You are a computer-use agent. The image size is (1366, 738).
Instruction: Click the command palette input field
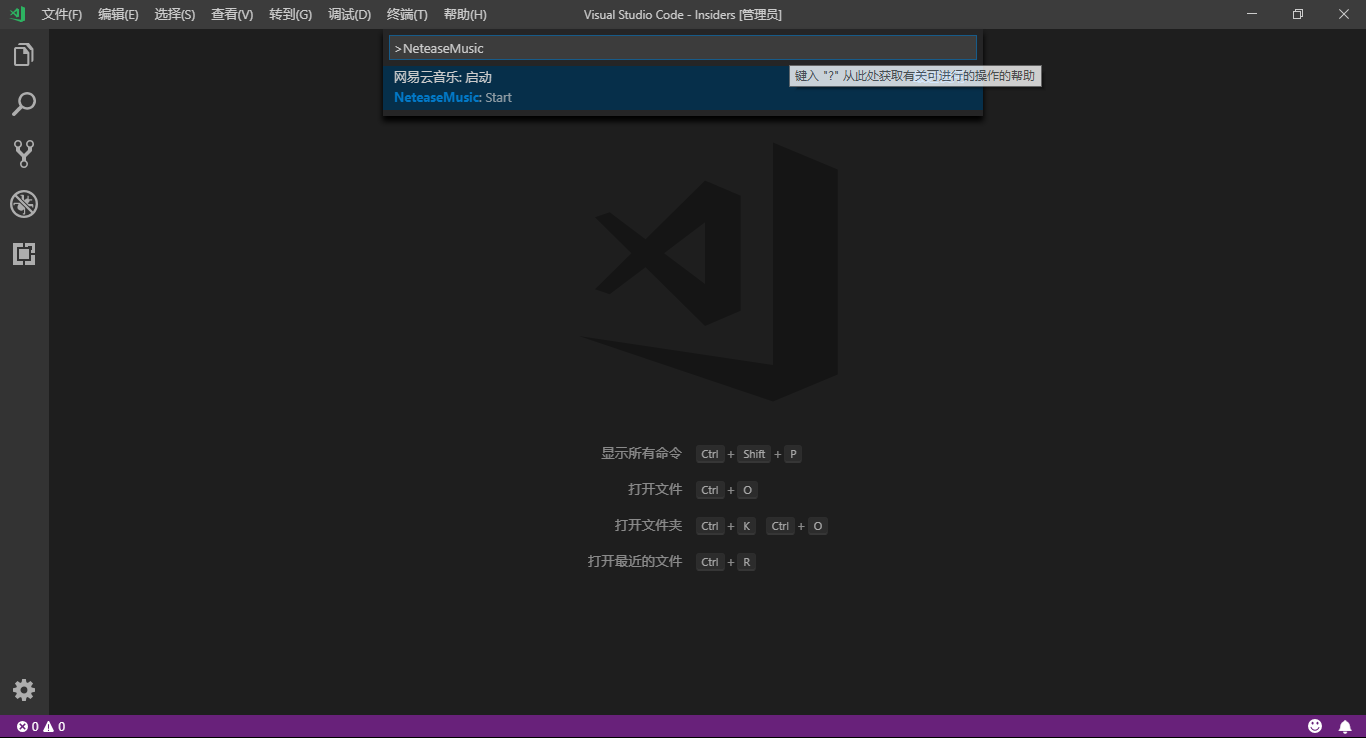(x=682, y=48)
